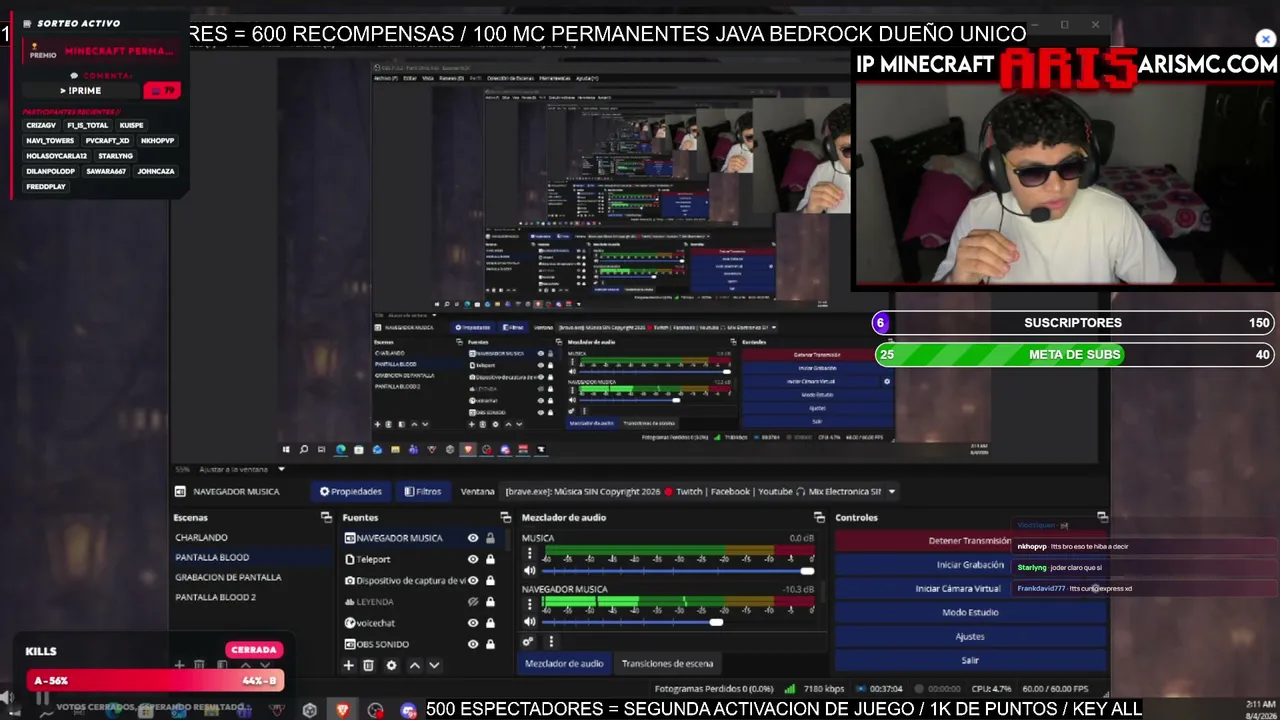1280x720 pixels.
Task: Open audio mixer menu dots beside gears
Action: (550, 641)
